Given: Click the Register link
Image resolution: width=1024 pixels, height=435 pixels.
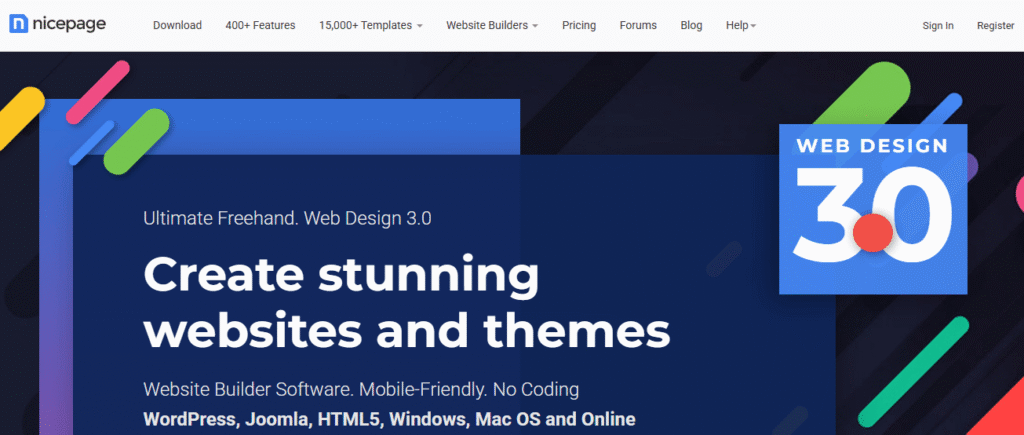Looking at the screenshot, I should (995, 25).
